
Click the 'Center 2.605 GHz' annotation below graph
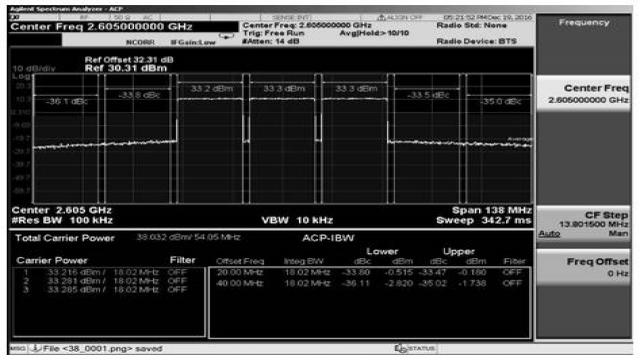62,210
